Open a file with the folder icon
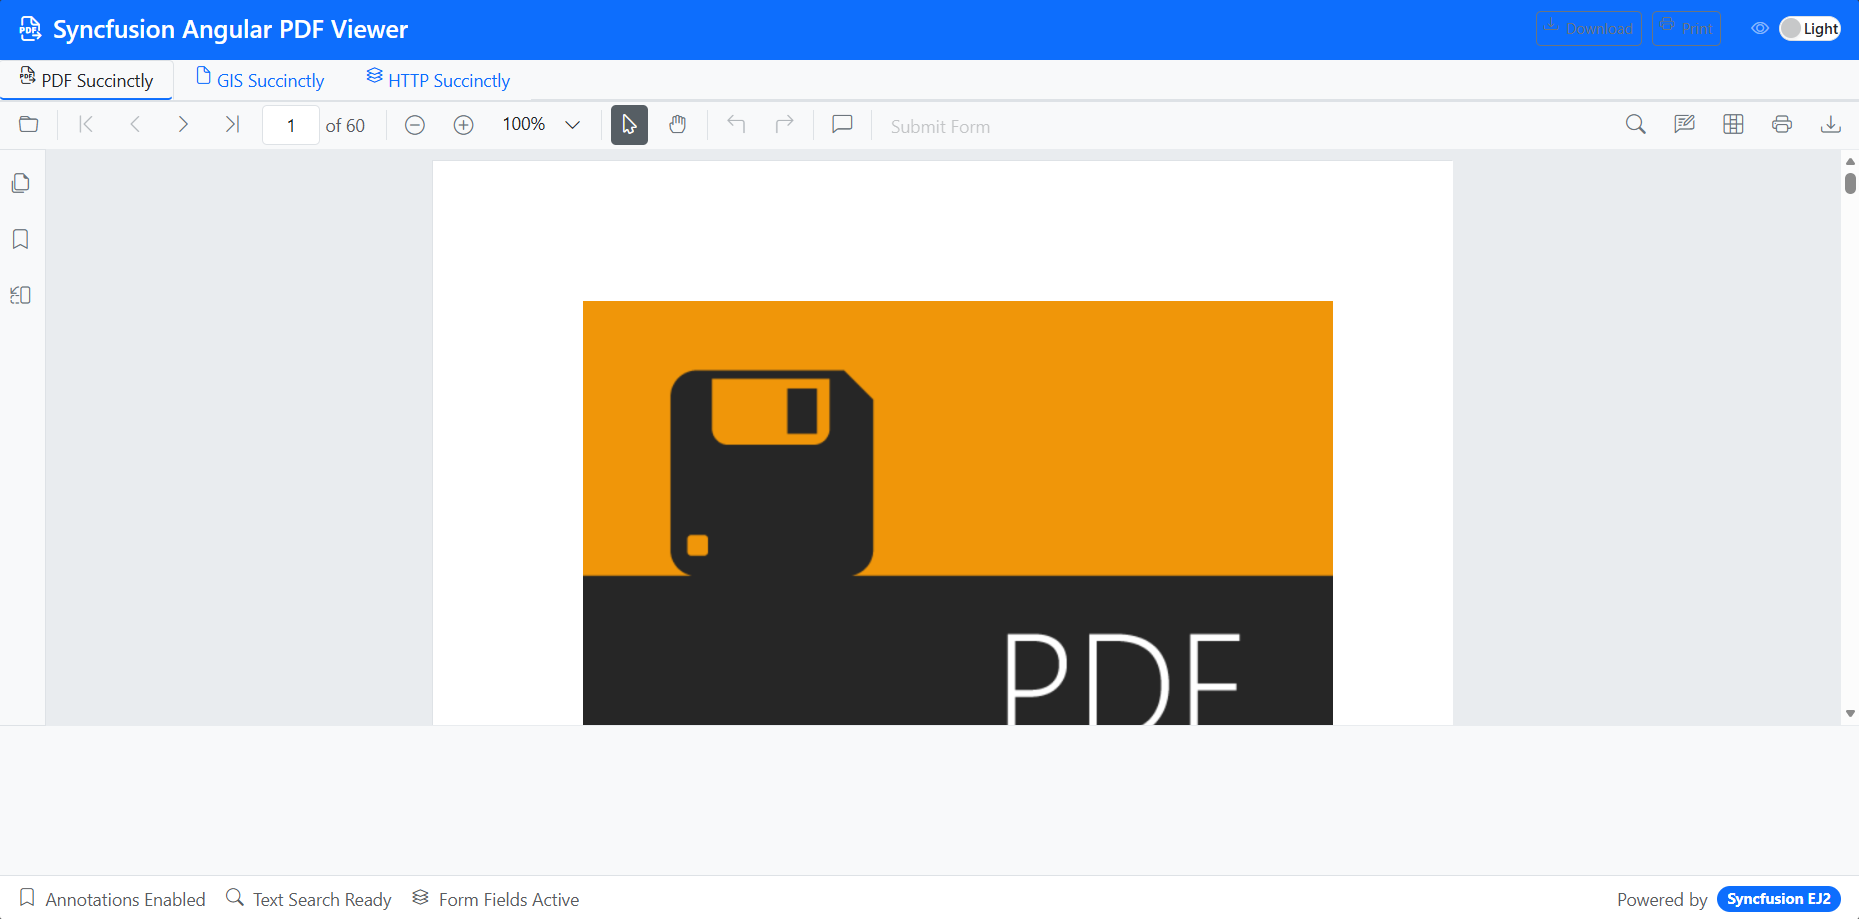The width and height of the screenshot is (1859, 919). pos(29,125)
